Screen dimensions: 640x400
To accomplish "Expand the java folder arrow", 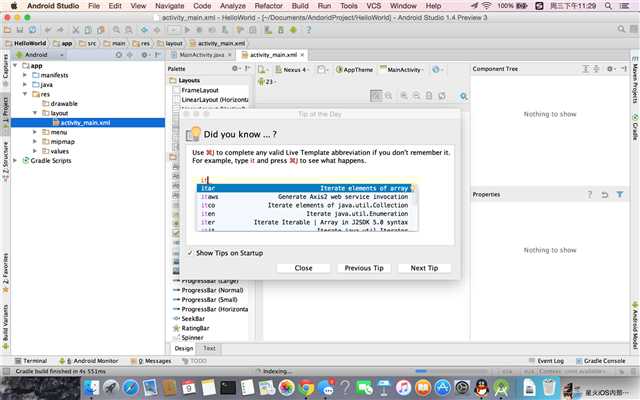I will point(25,84).
